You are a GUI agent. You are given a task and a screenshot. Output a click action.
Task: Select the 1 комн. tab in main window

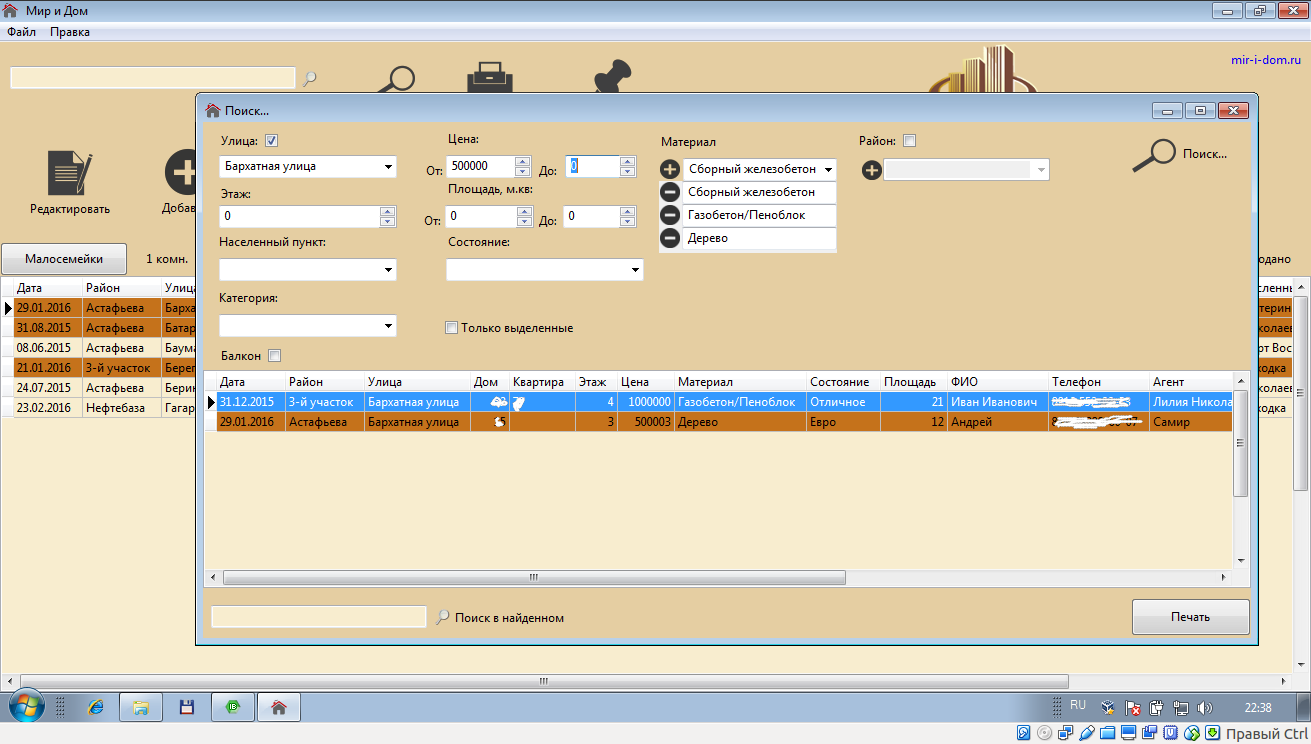(167, 258)
